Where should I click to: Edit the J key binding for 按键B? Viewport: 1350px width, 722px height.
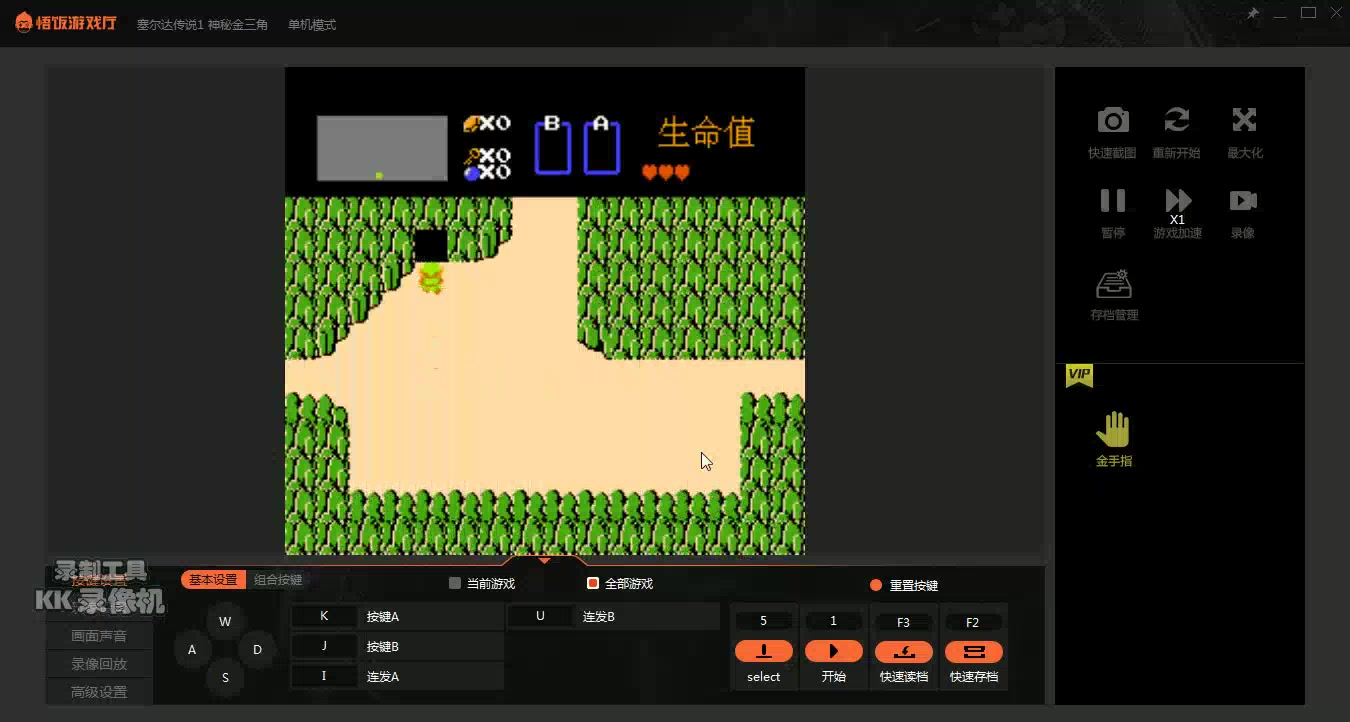(x=324, y=646)
